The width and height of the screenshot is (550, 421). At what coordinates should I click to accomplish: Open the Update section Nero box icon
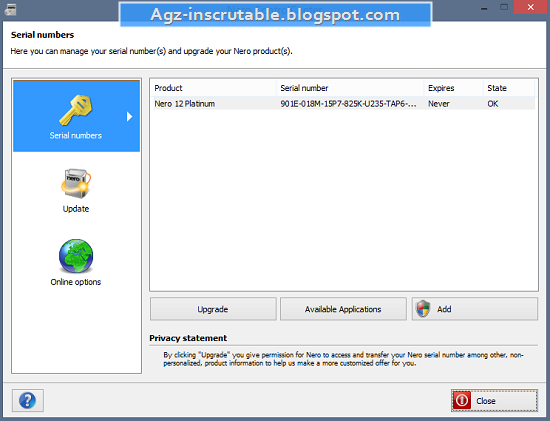click(x=76, y=184)
